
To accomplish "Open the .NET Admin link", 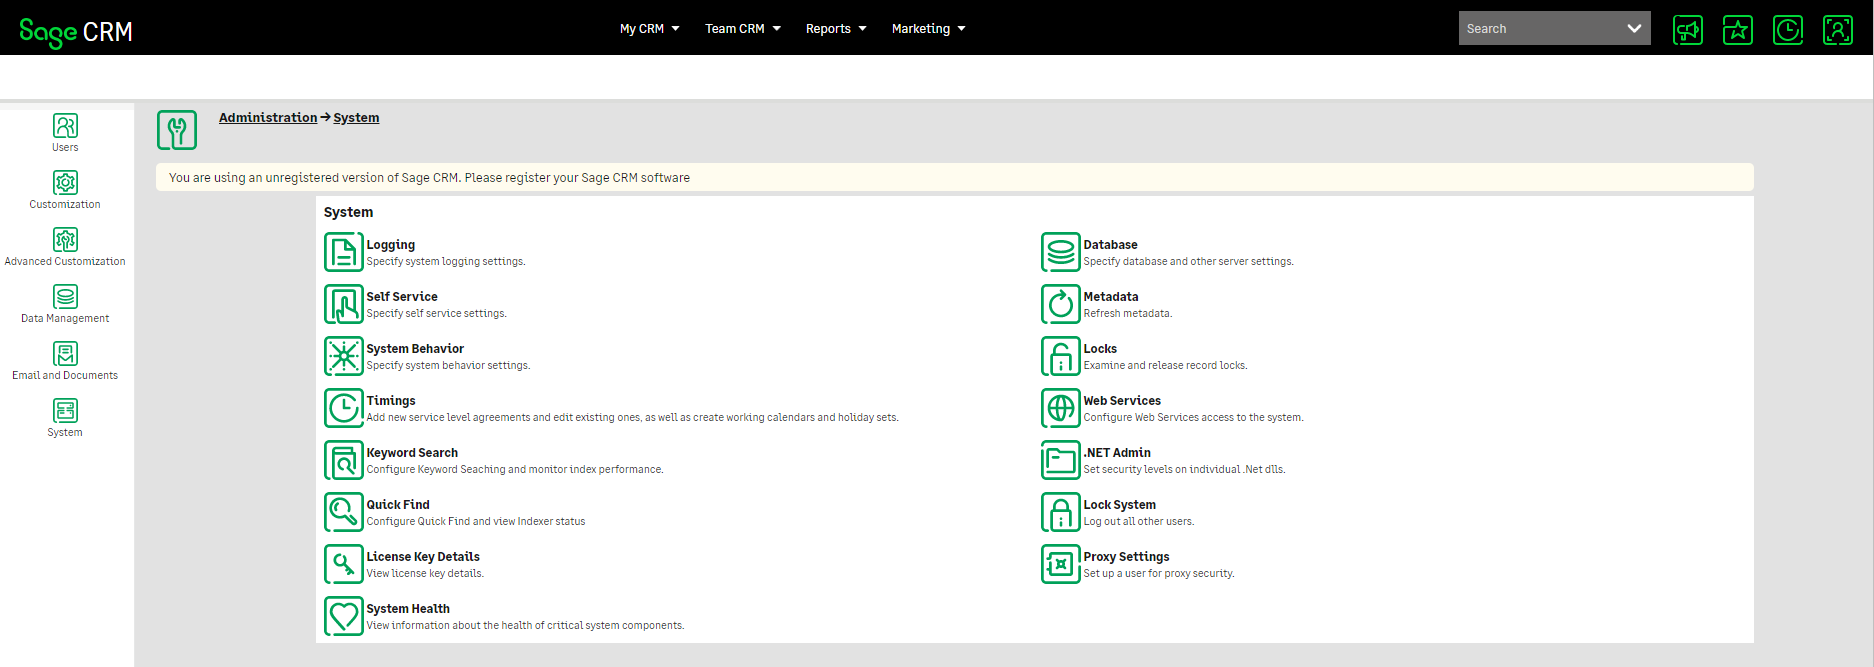I will pyautogui.click(x=1117, y=453).
